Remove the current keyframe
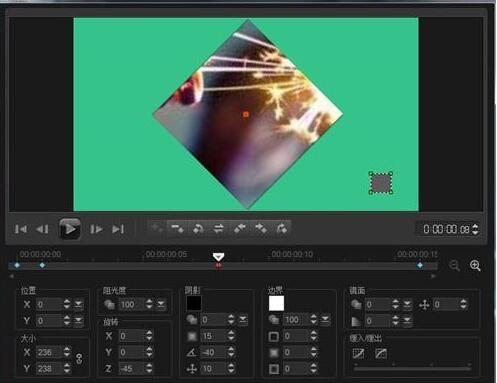Screen dimensions: 497x383 coord(177,229)
